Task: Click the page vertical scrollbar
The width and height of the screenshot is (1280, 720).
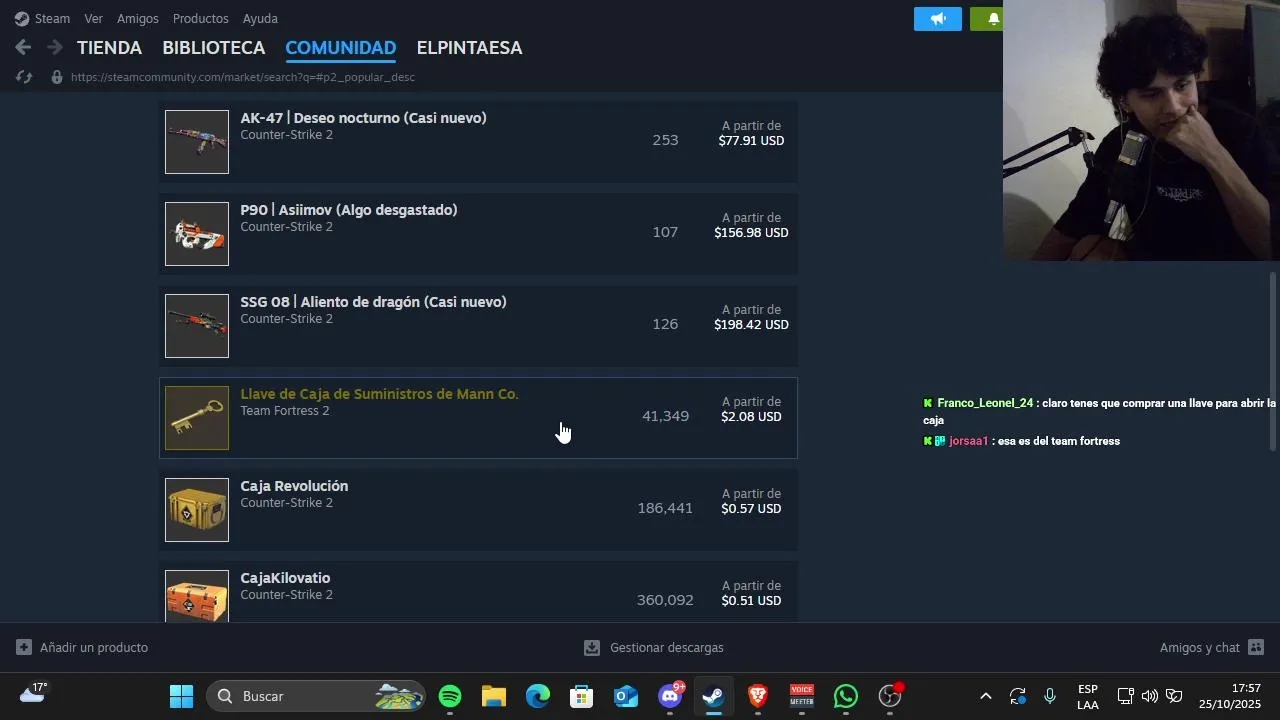Action: (x=1273, y=360)
